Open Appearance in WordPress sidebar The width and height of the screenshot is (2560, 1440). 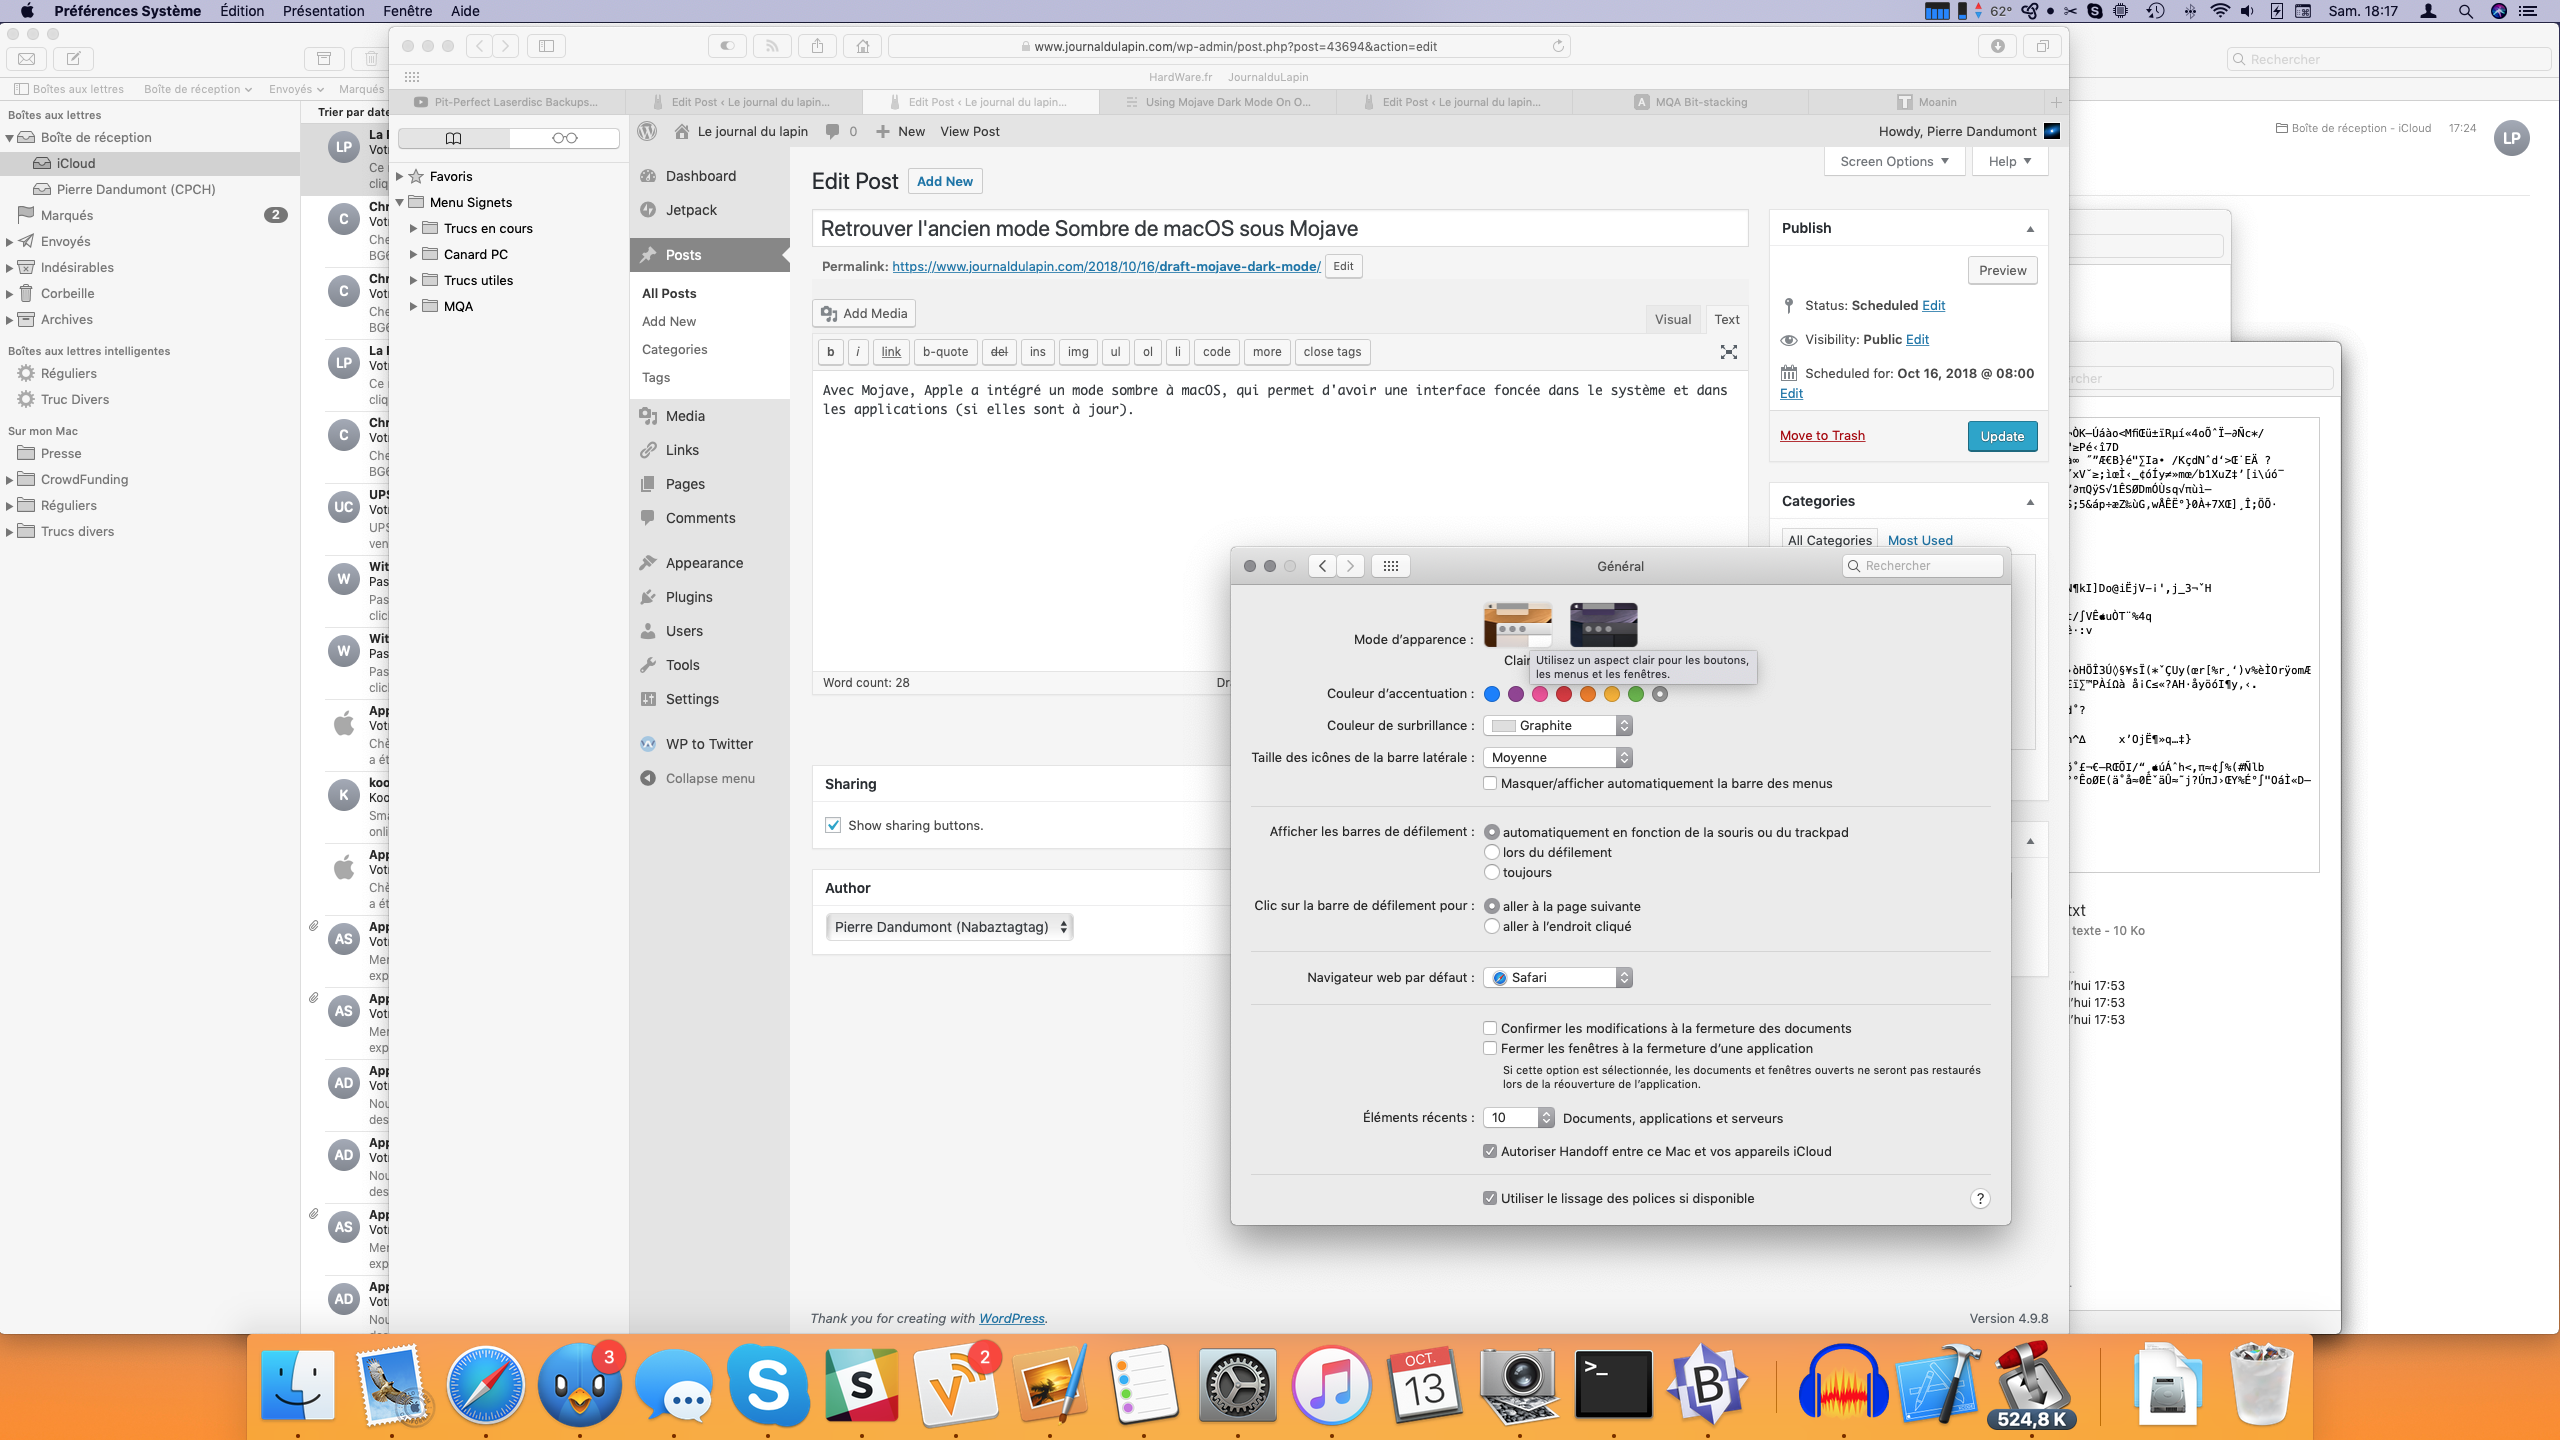(704, 563)
